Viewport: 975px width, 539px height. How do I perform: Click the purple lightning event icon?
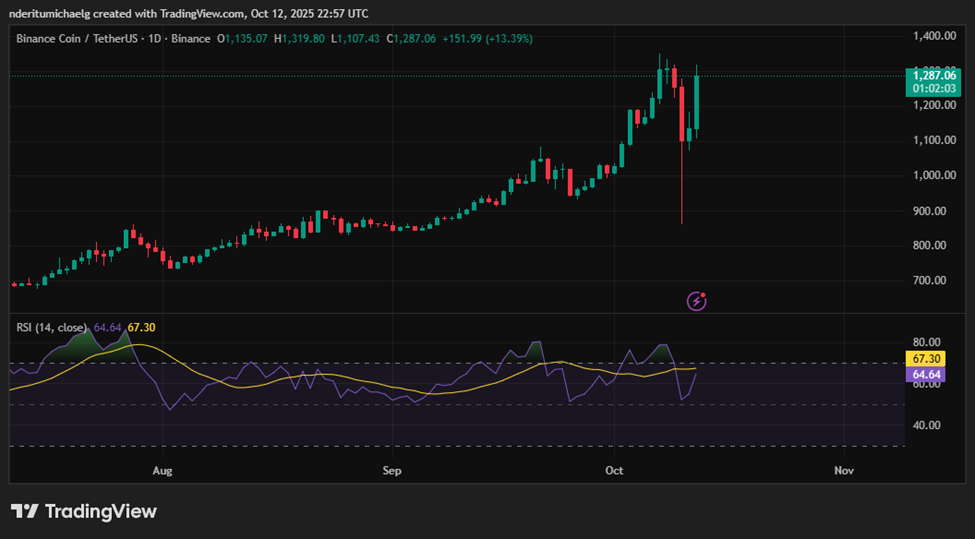tap(697, 300)
